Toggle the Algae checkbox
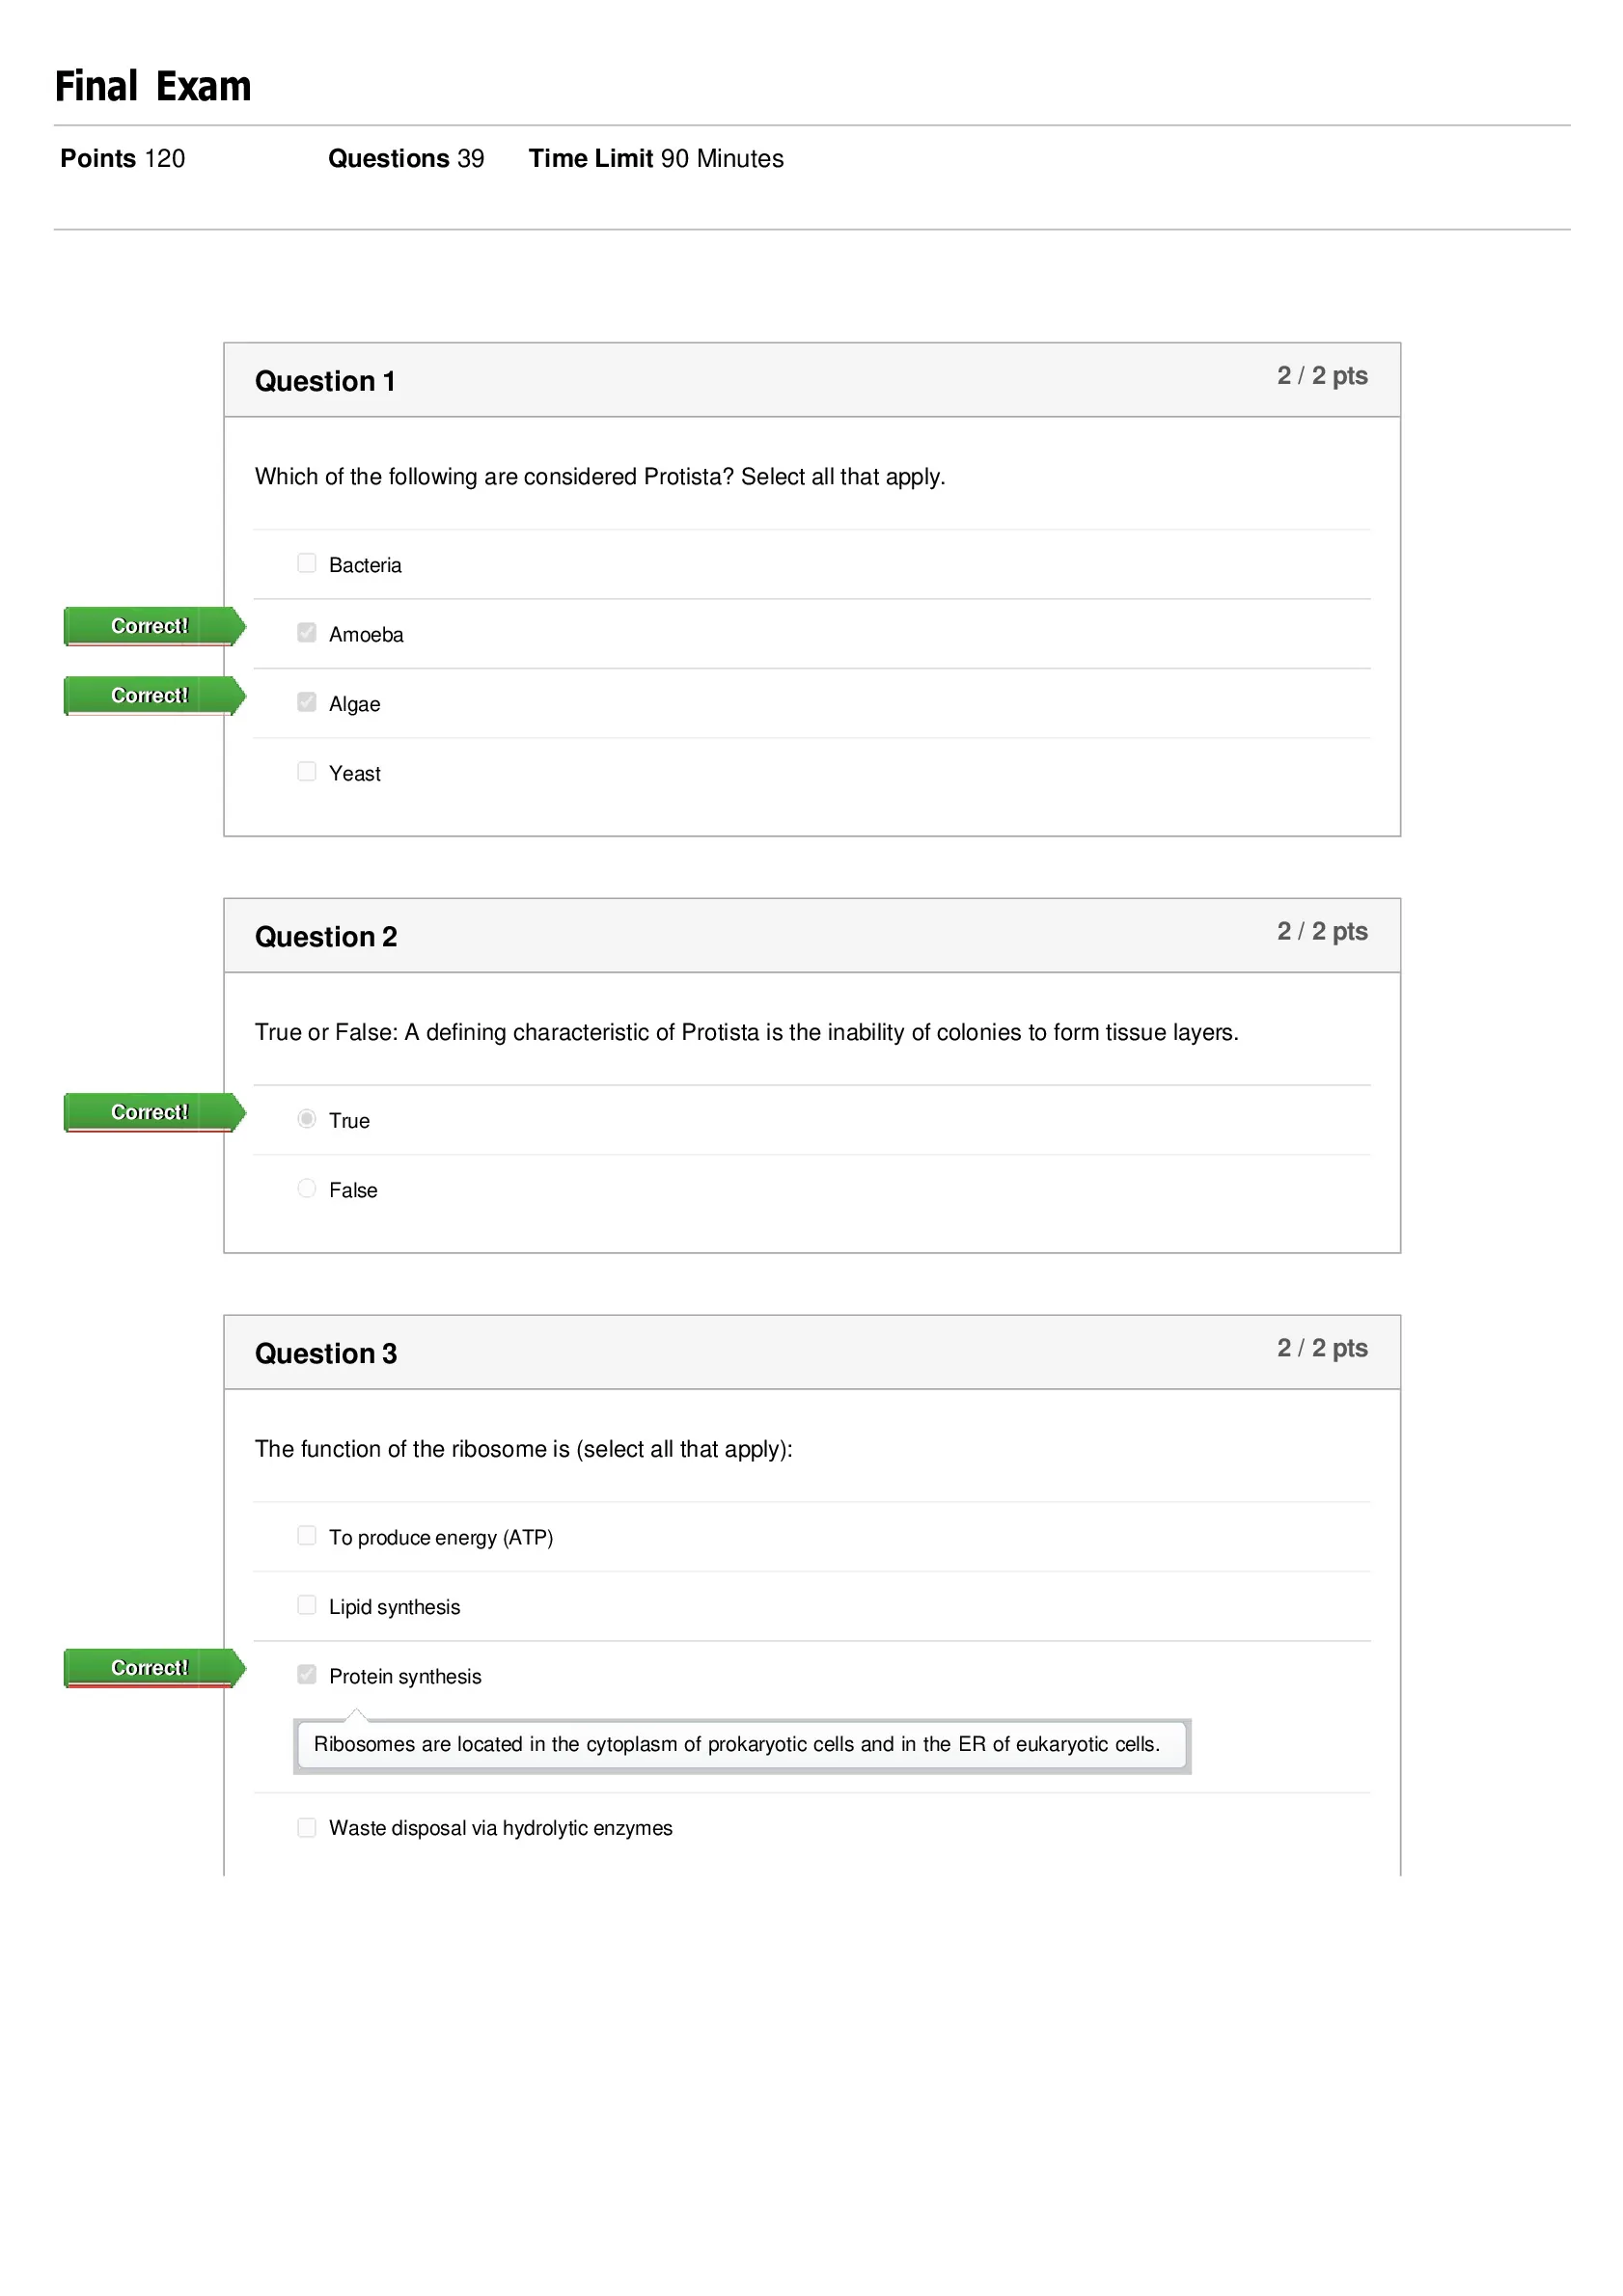The image size is (1623, 2296). point(307,702)
